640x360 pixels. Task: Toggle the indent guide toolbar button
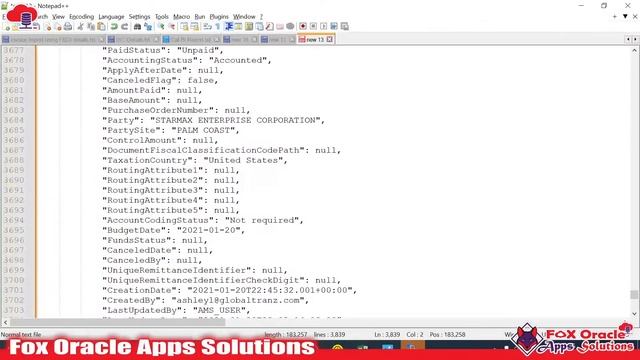coord(229,27)
